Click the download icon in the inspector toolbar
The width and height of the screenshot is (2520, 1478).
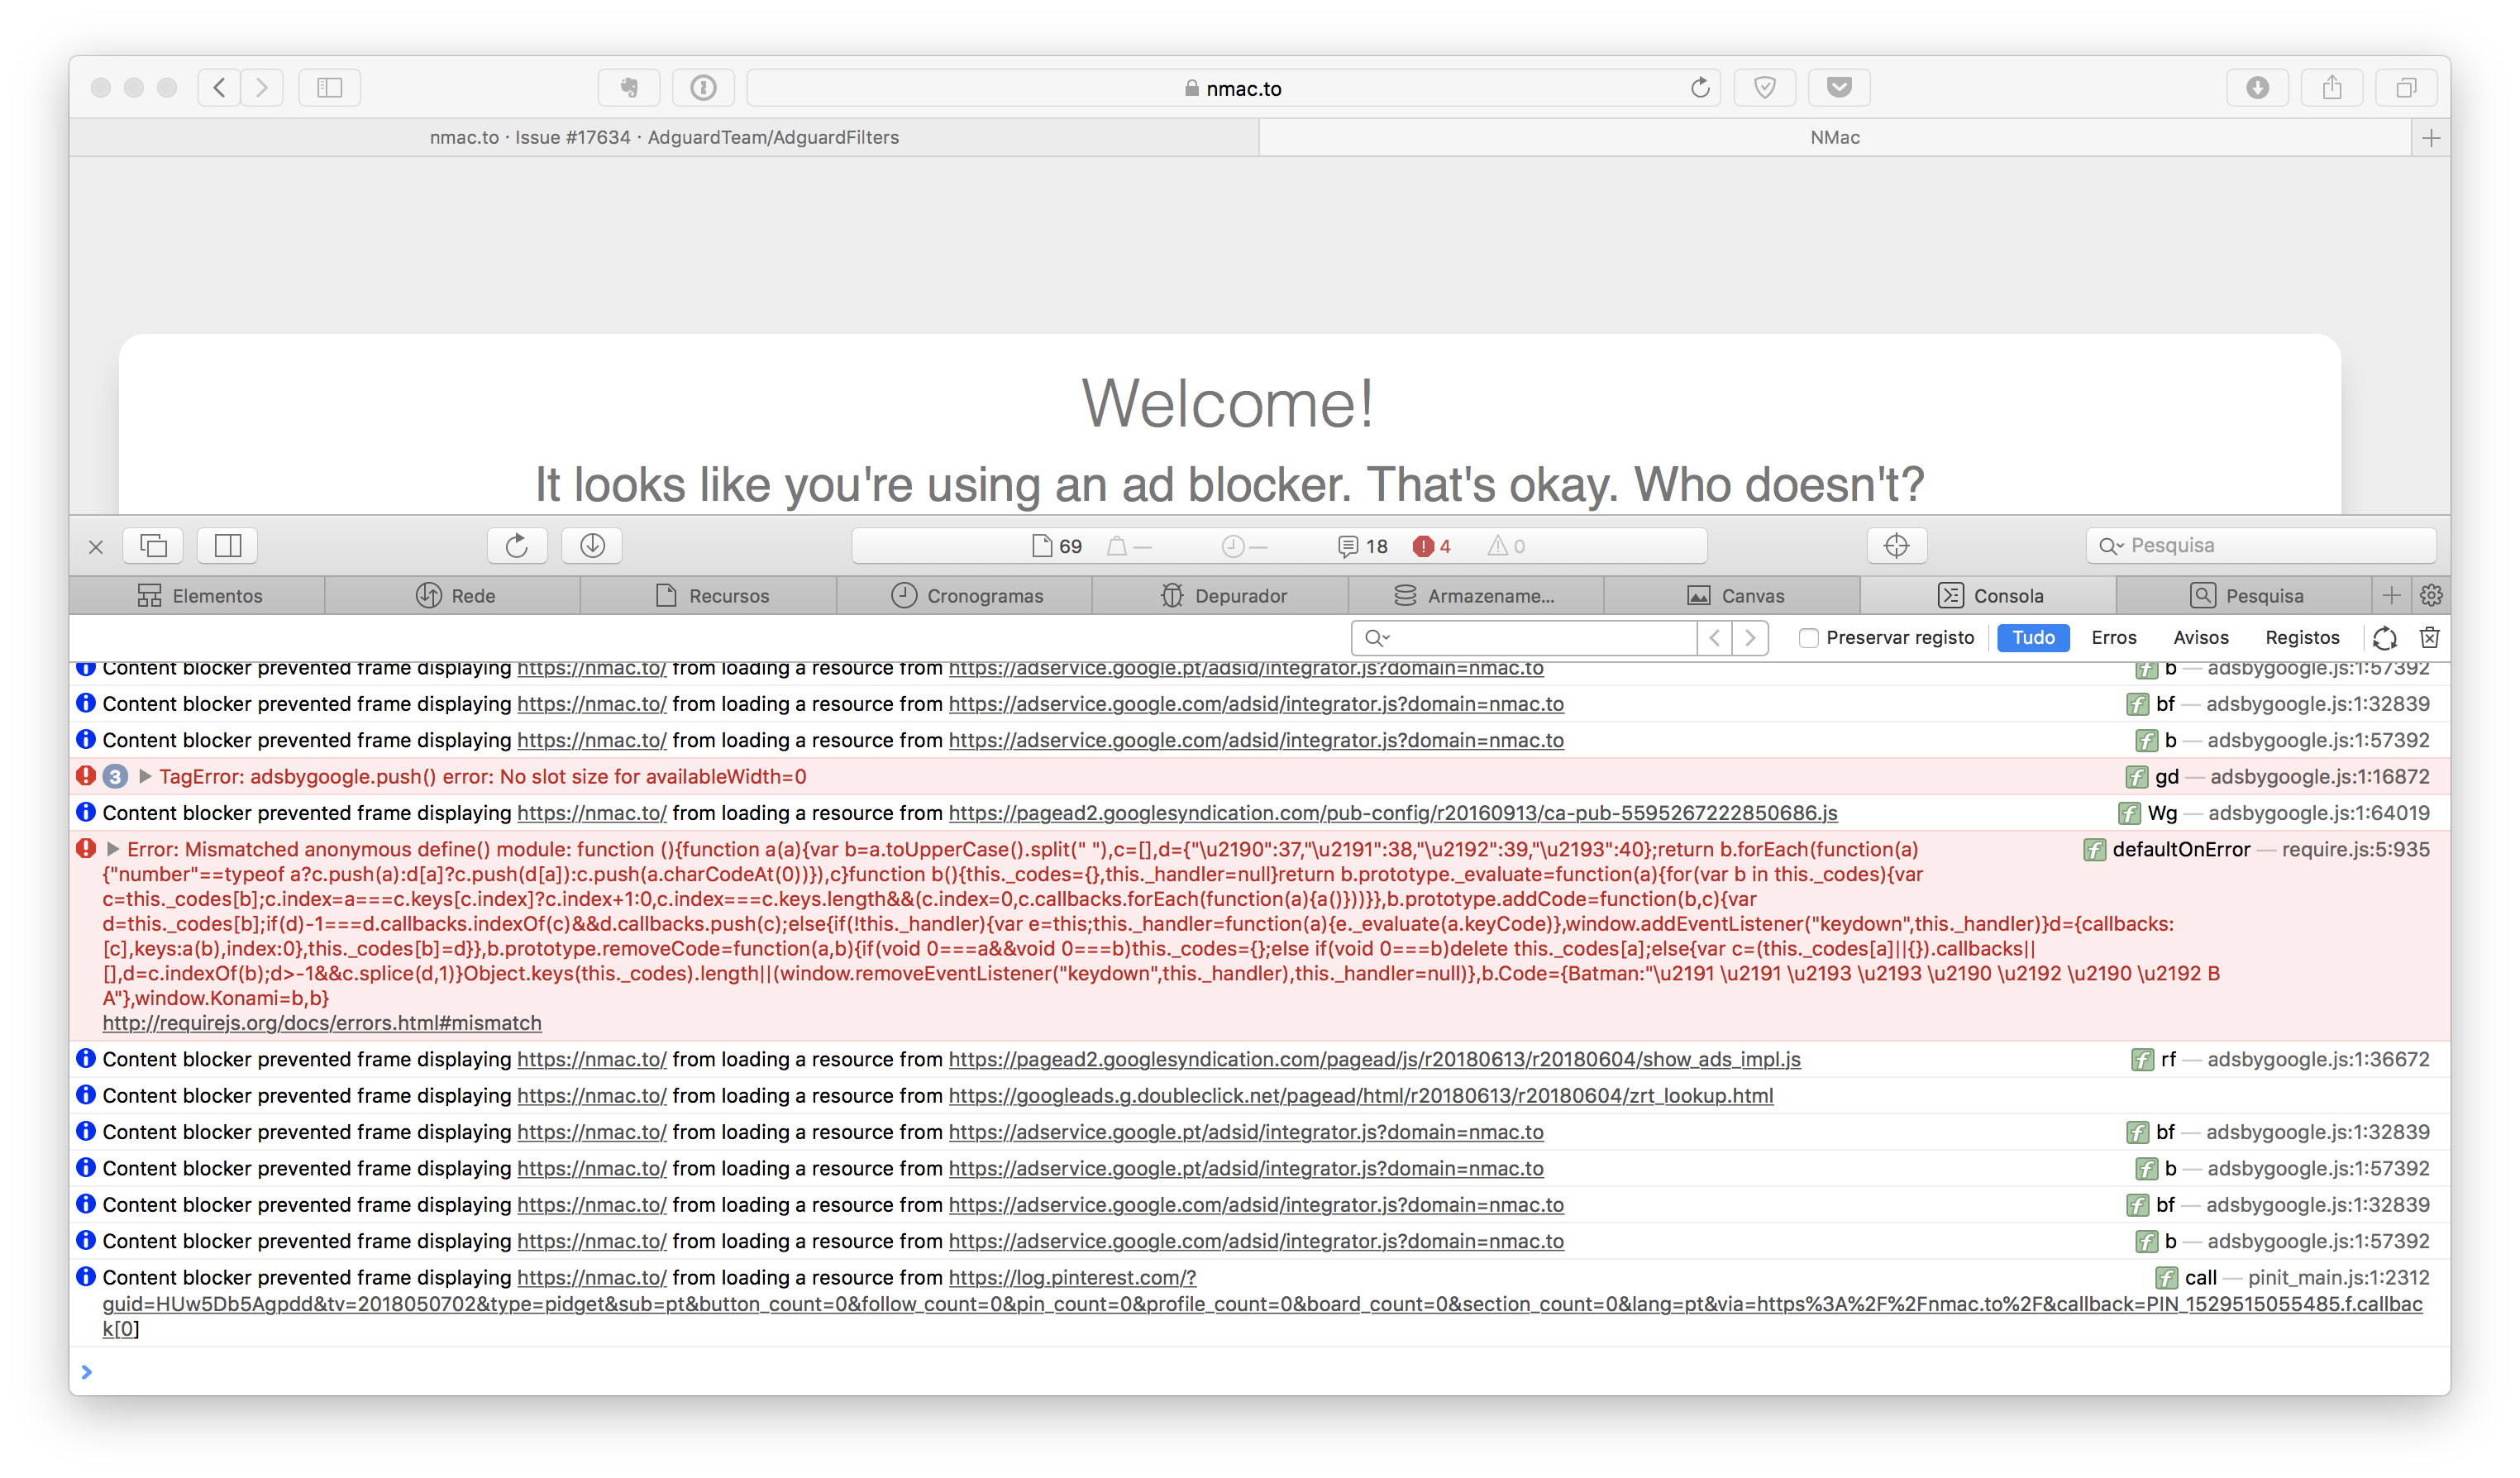coord(592,545)
